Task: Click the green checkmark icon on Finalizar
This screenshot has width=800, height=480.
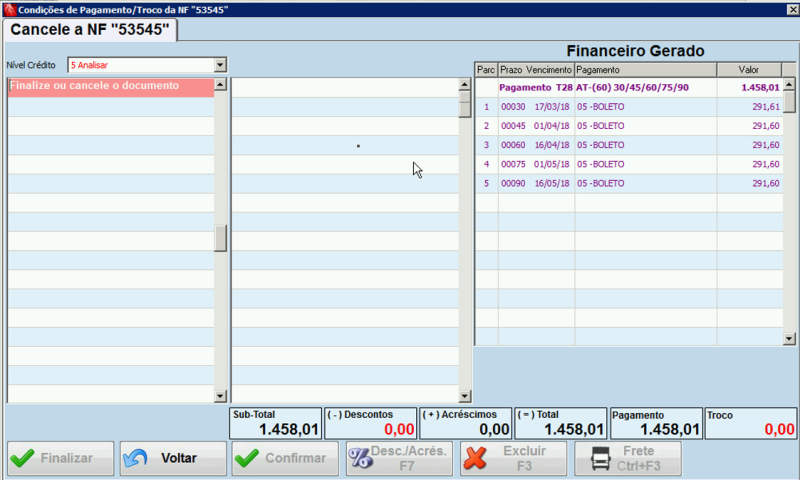Action: 22,458
